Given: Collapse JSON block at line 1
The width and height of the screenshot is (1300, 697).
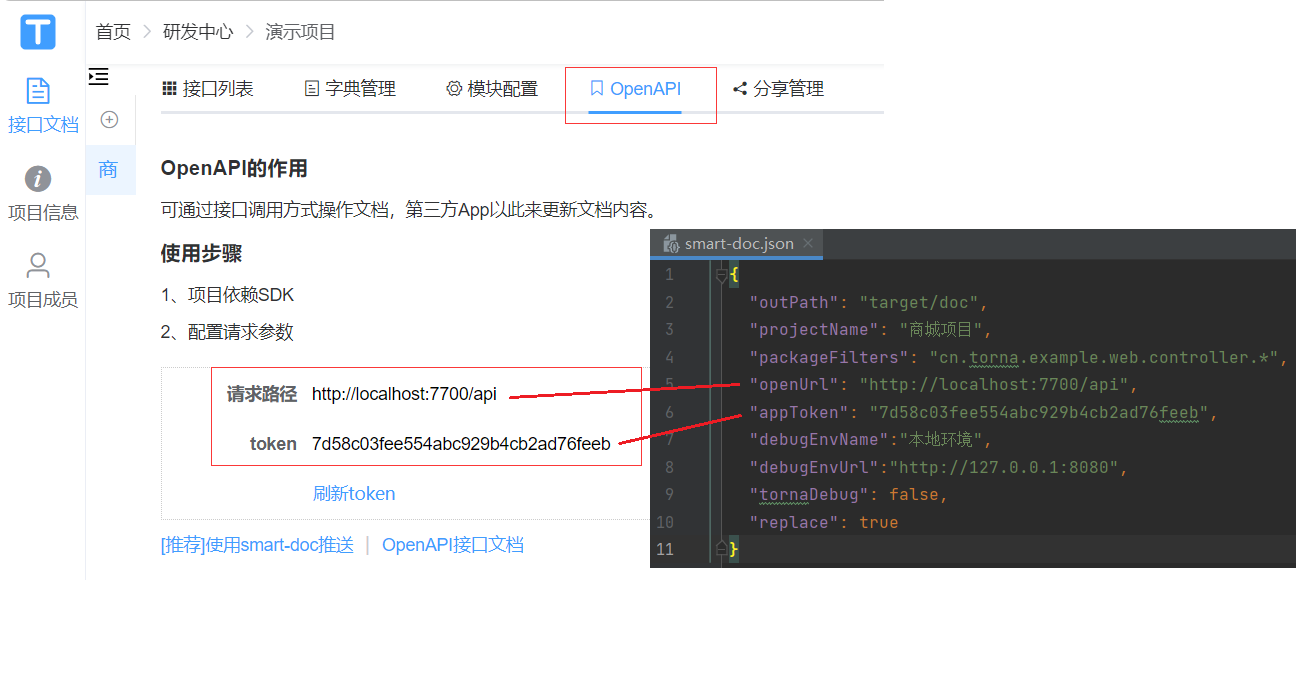Looking at the screenshot, I should (721, 274).
